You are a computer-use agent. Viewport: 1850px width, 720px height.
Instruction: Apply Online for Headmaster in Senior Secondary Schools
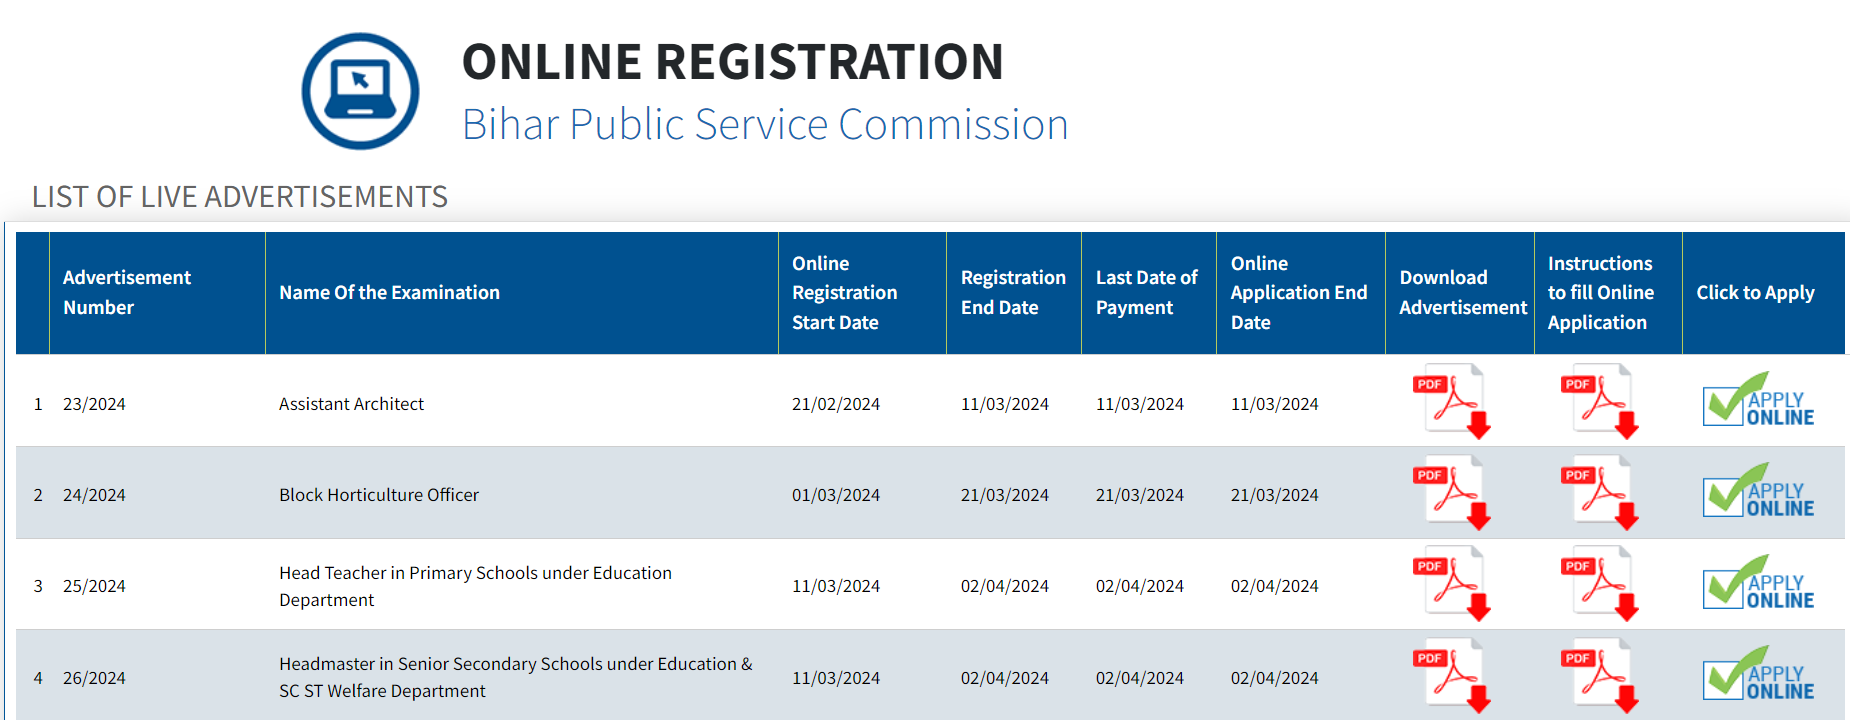pos(1758,674)
